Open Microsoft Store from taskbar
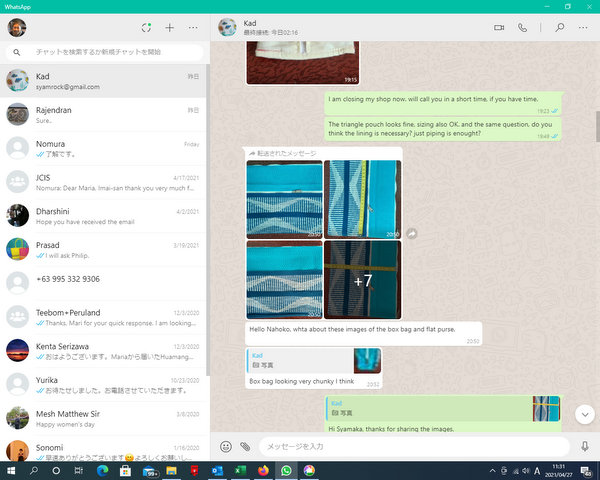The height and width of the screenshot is (480, 600). 125,471
